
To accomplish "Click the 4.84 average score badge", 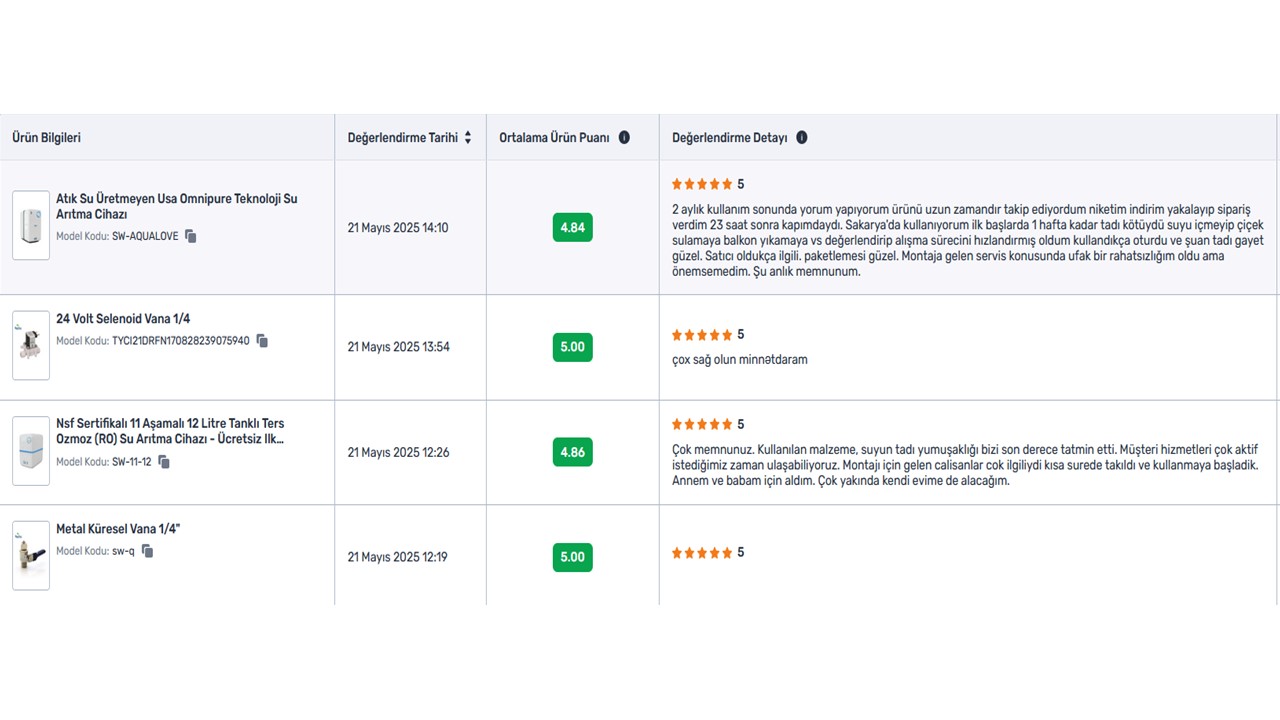I will (572, 227).
